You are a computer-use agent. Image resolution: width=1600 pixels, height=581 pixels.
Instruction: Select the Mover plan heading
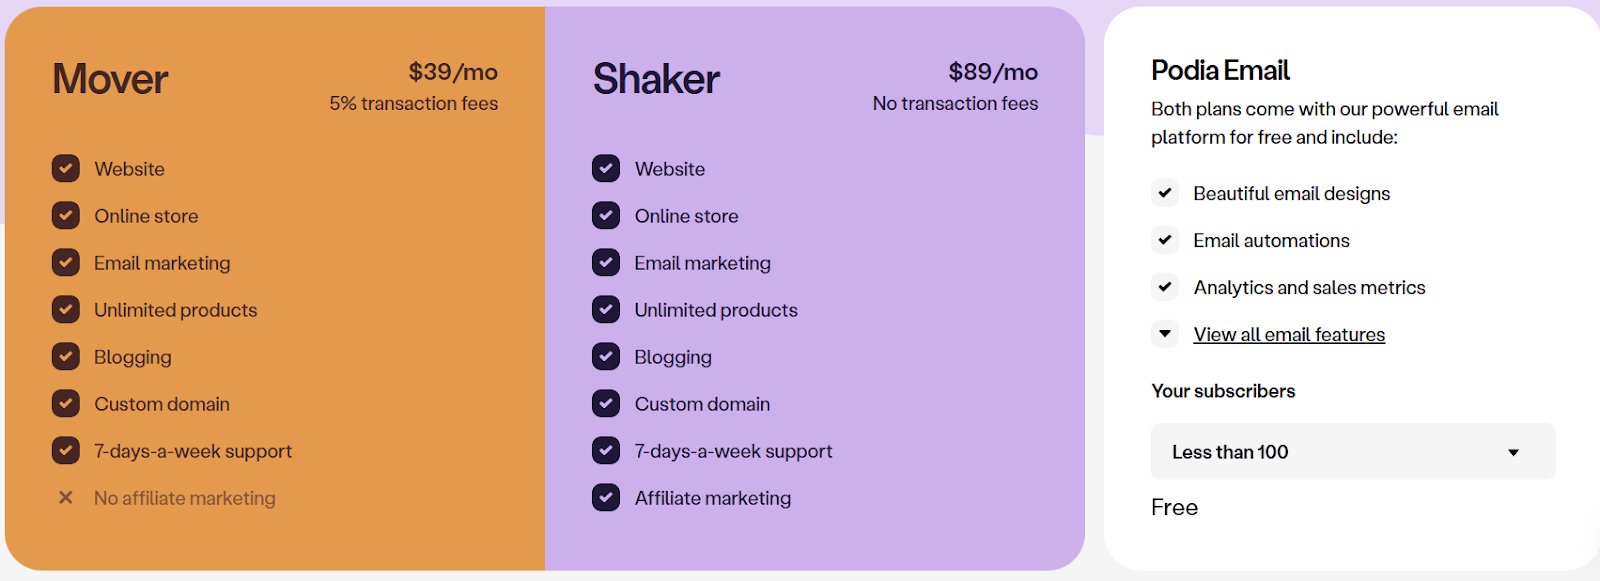point(110,79)
